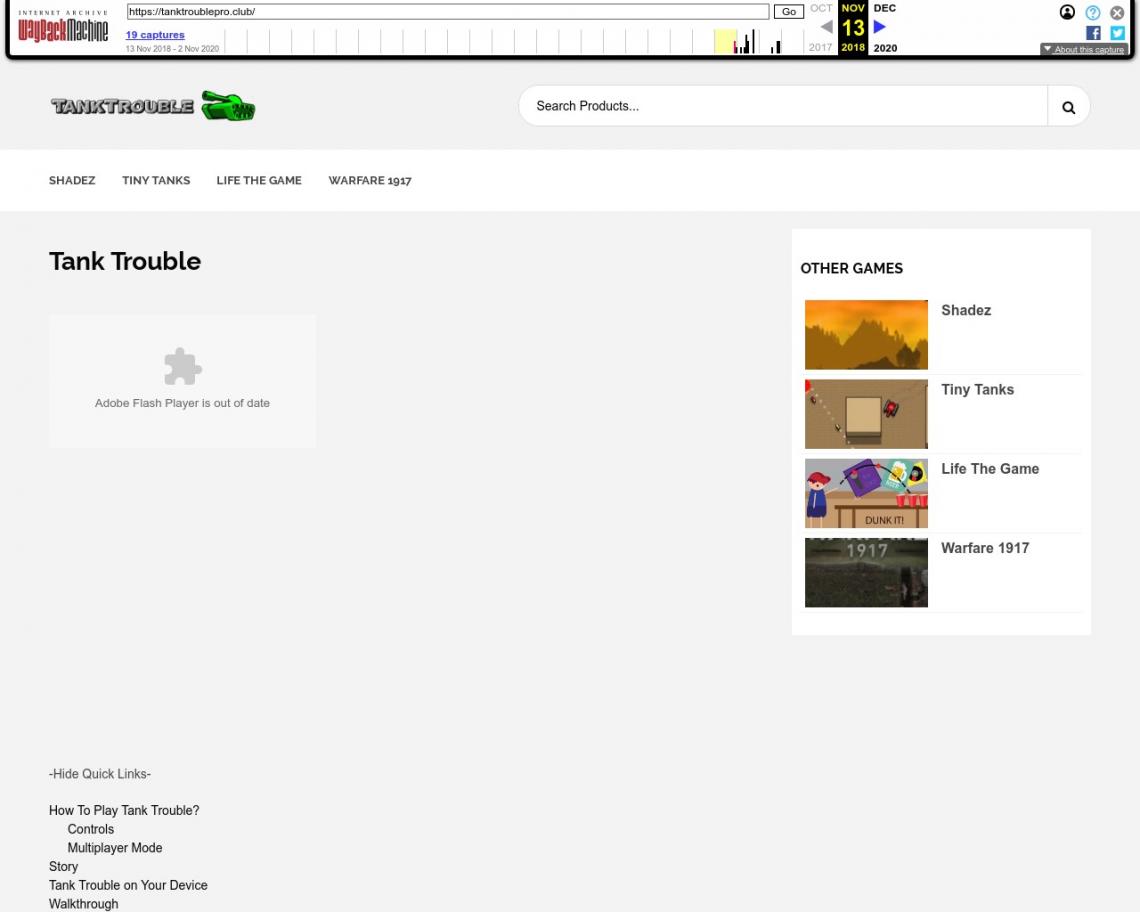The image size is (1140, 912).
Task: Expand the About this capture dropdown
Action: [x=1083, y=49]
